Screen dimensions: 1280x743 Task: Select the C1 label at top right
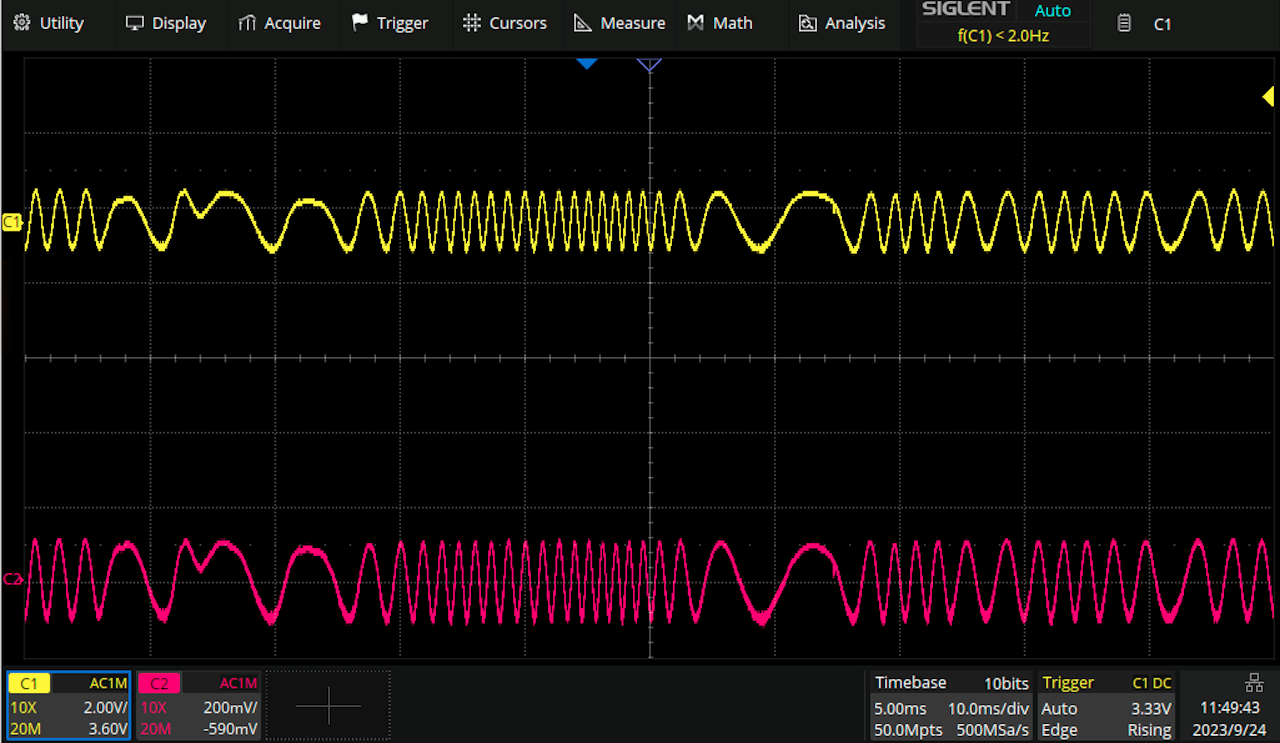1162,24
